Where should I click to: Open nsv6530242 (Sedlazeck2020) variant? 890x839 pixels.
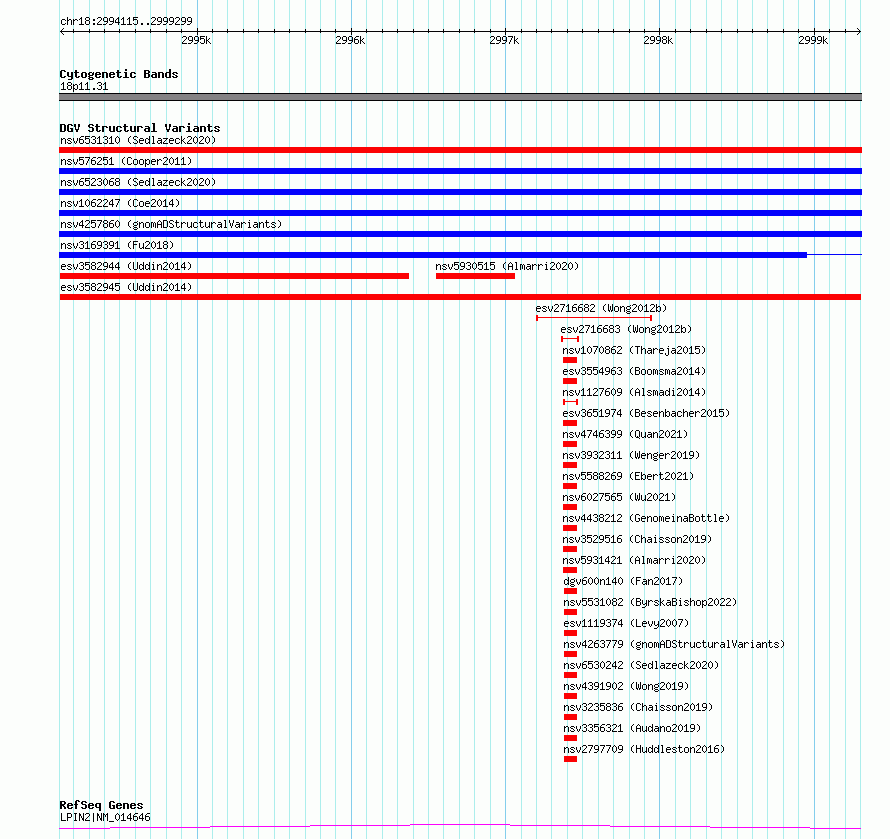(x=641, y=665)
